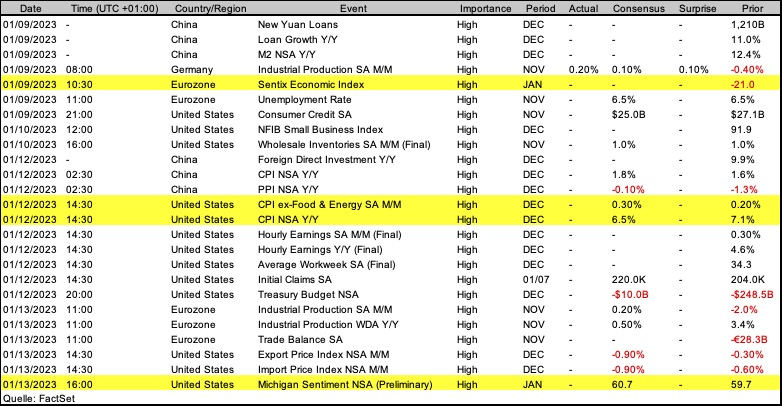782x406 pixels.
Task: Select the Consumer Credit SA event
Action: pyautogui.click(x=305, y=114)
